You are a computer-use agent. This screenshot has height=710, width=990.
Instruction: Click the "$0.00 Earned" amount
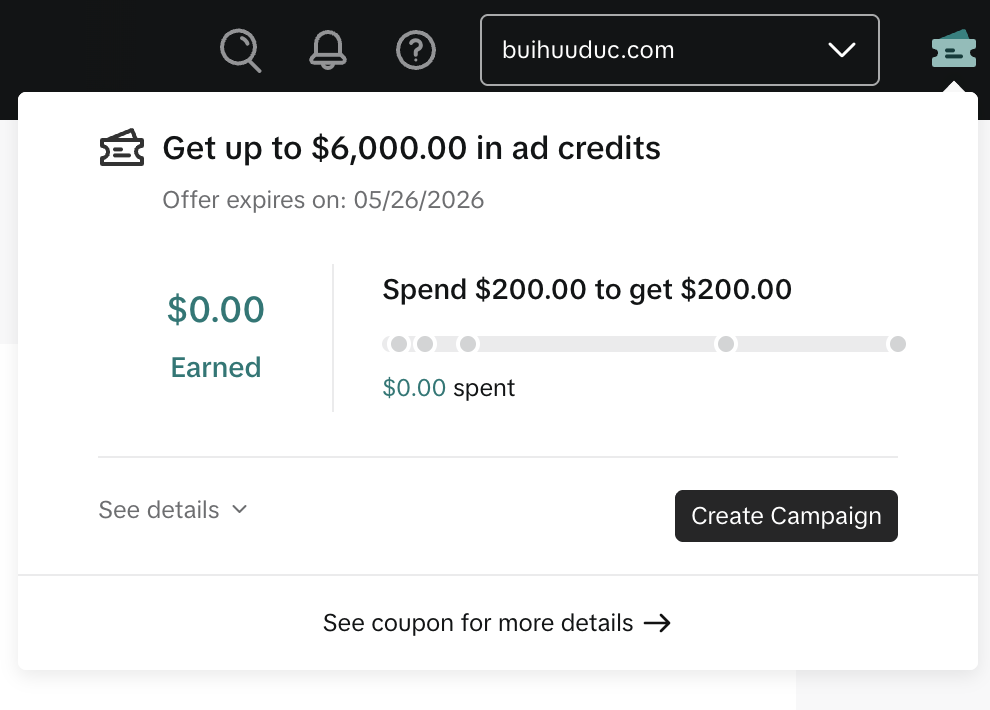[x=216, y=310]
